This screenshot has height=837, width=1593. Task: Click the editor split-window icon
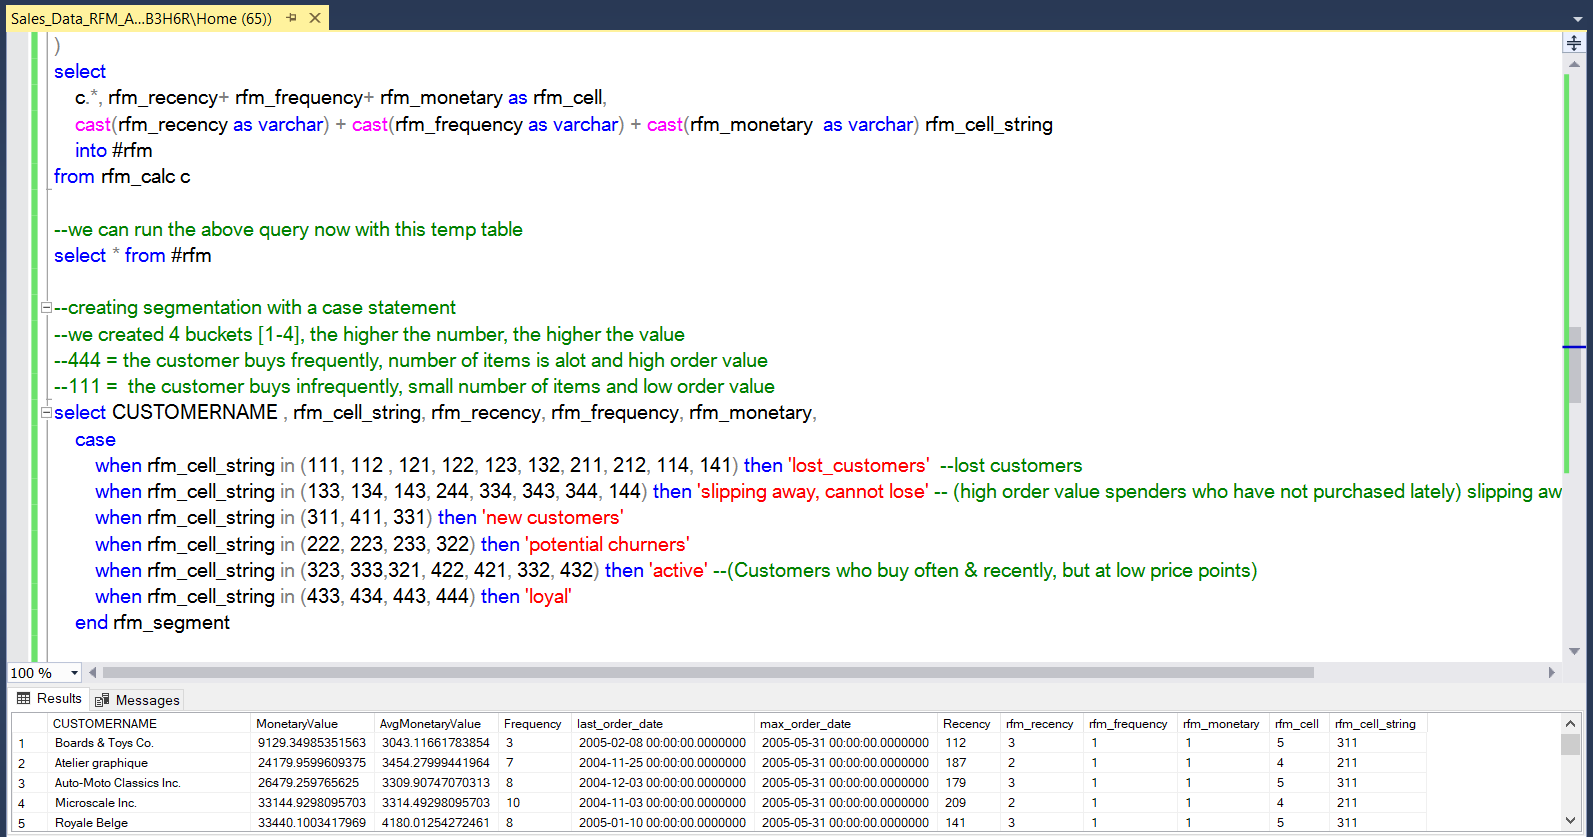pos(1574,43)
